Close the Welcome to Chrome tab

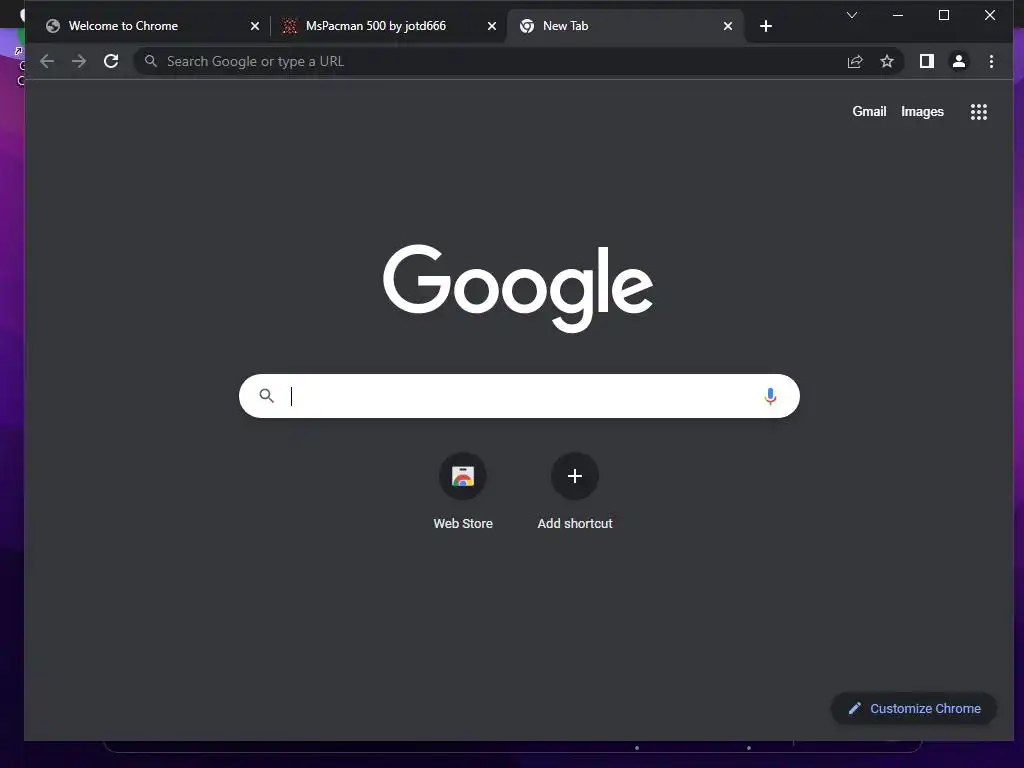(255, 26)
